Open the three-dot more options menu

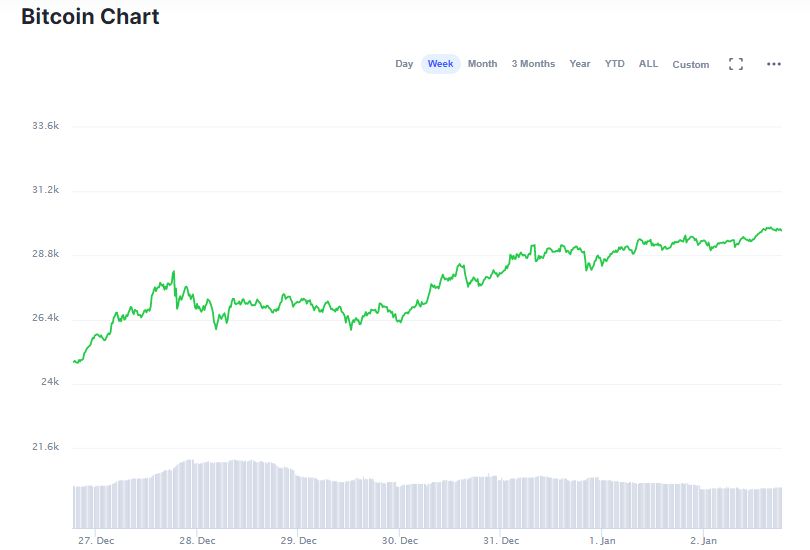click(x=773, y=64)
